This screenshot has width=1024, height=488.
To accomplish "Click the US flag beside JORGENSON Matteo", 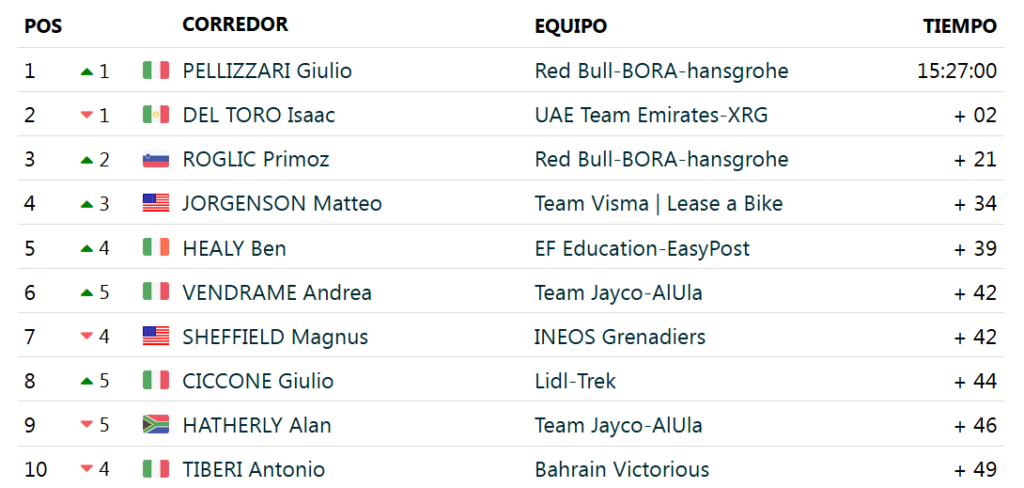I will pyautogui.click(x=155, y=204).
